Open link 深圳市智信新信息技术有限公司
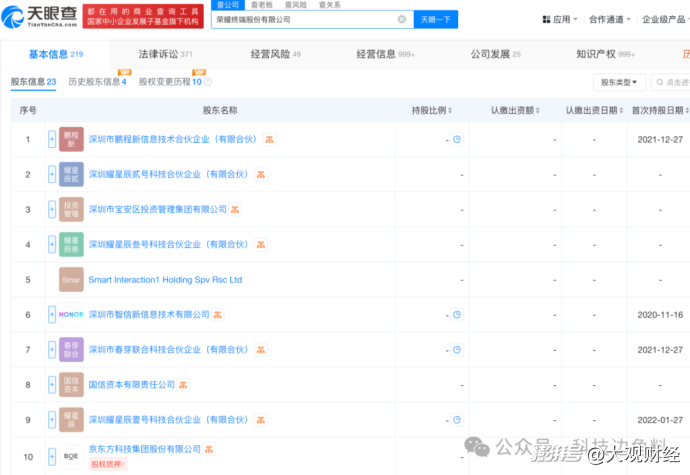690x475 pixels. coord(149,314)
